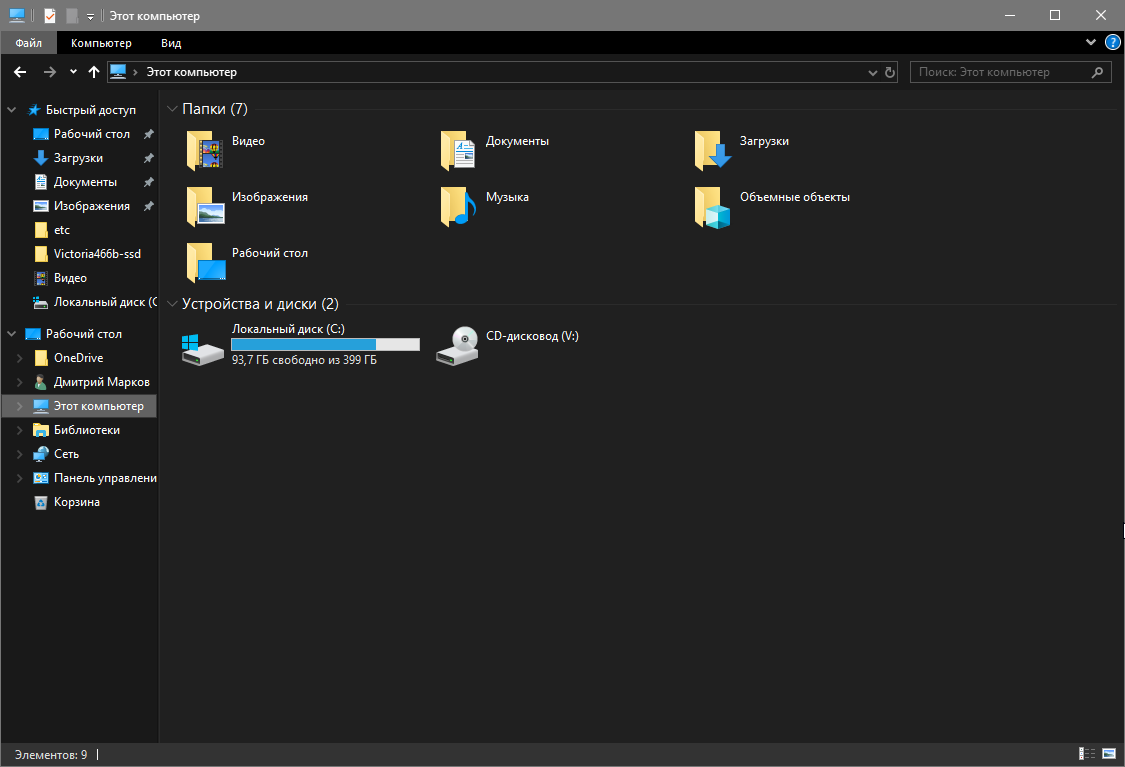Open the Help question mark icon

tap(1113, 42)
